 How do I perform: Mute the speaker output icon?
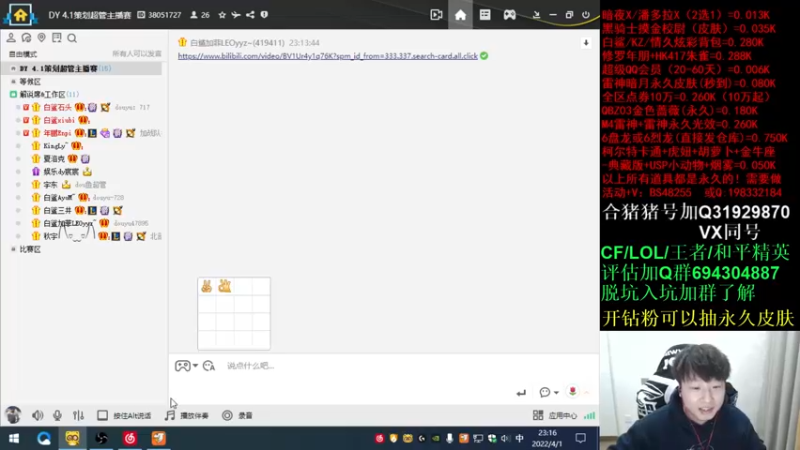[37, 415]
